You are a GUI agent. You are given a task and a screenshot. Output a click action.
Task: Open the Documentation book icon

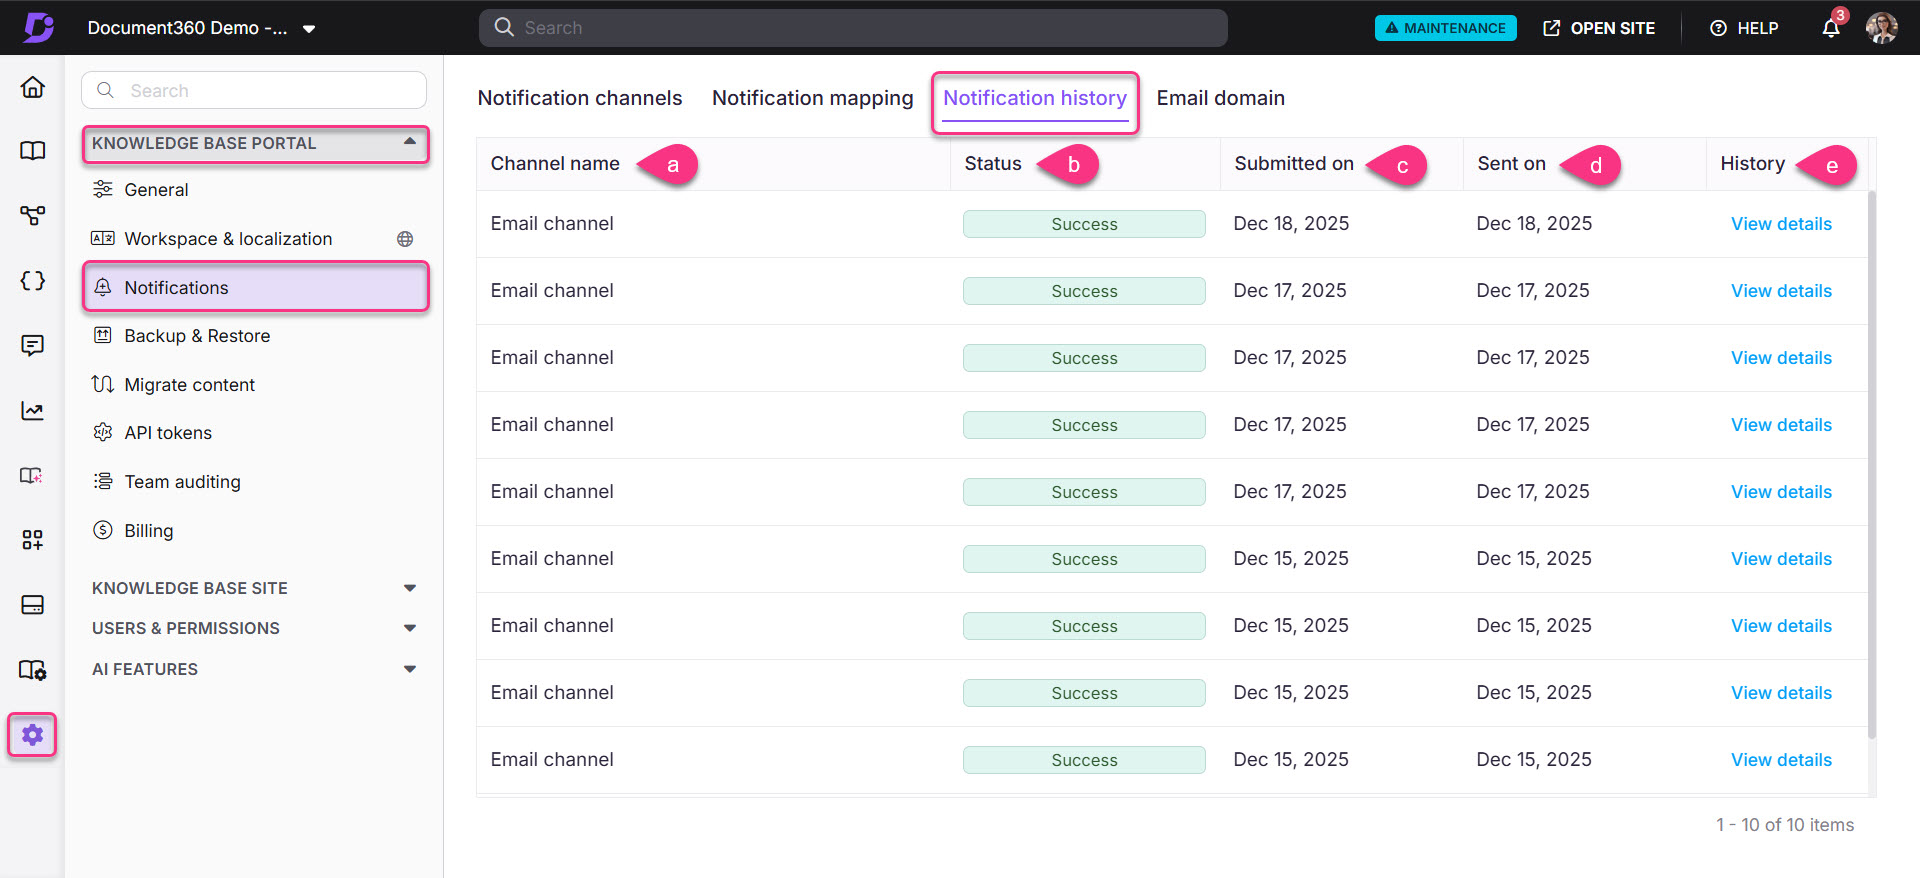click(33, 151)
